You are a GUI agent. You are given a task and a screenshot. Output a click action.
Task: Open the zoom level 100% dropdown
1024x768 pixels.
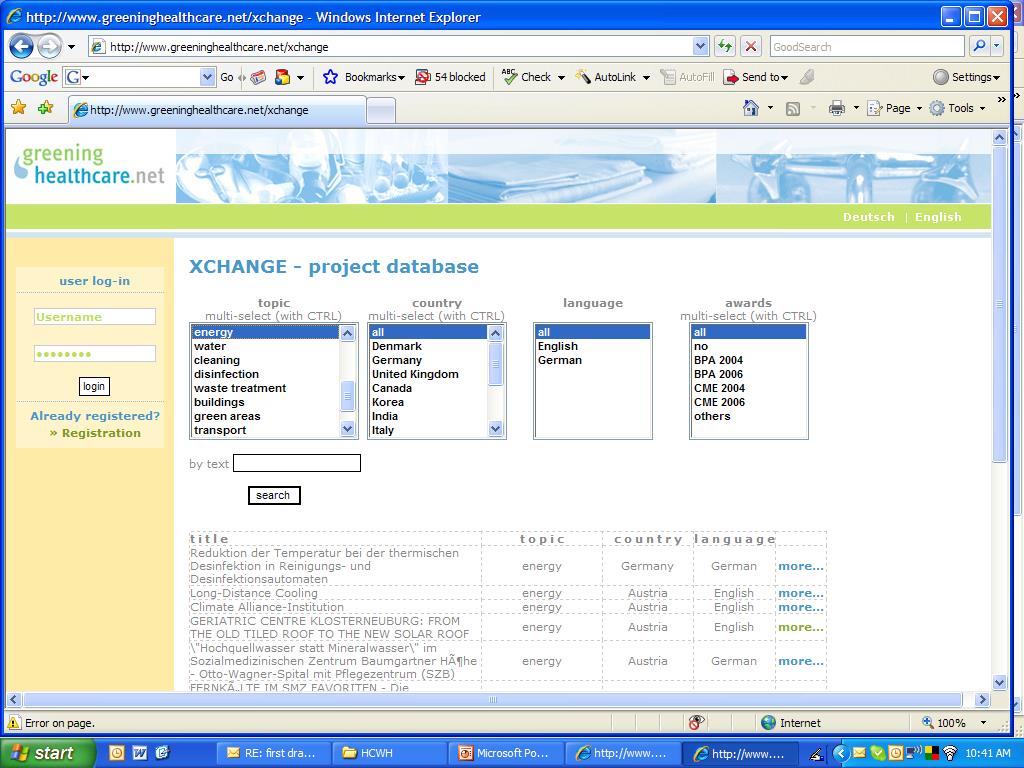tap(983, 723)
